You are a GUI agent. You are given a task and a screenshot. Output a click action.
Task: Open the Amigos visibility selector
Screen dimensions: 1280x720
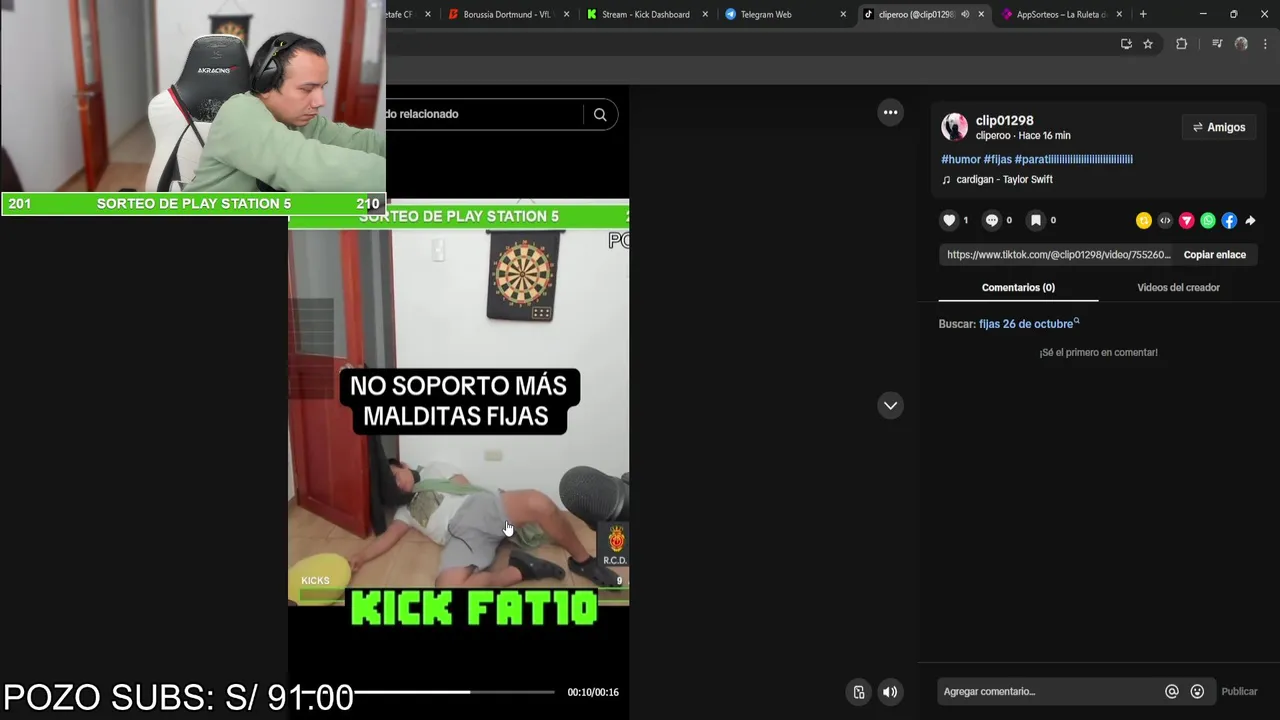(1219, 127)
